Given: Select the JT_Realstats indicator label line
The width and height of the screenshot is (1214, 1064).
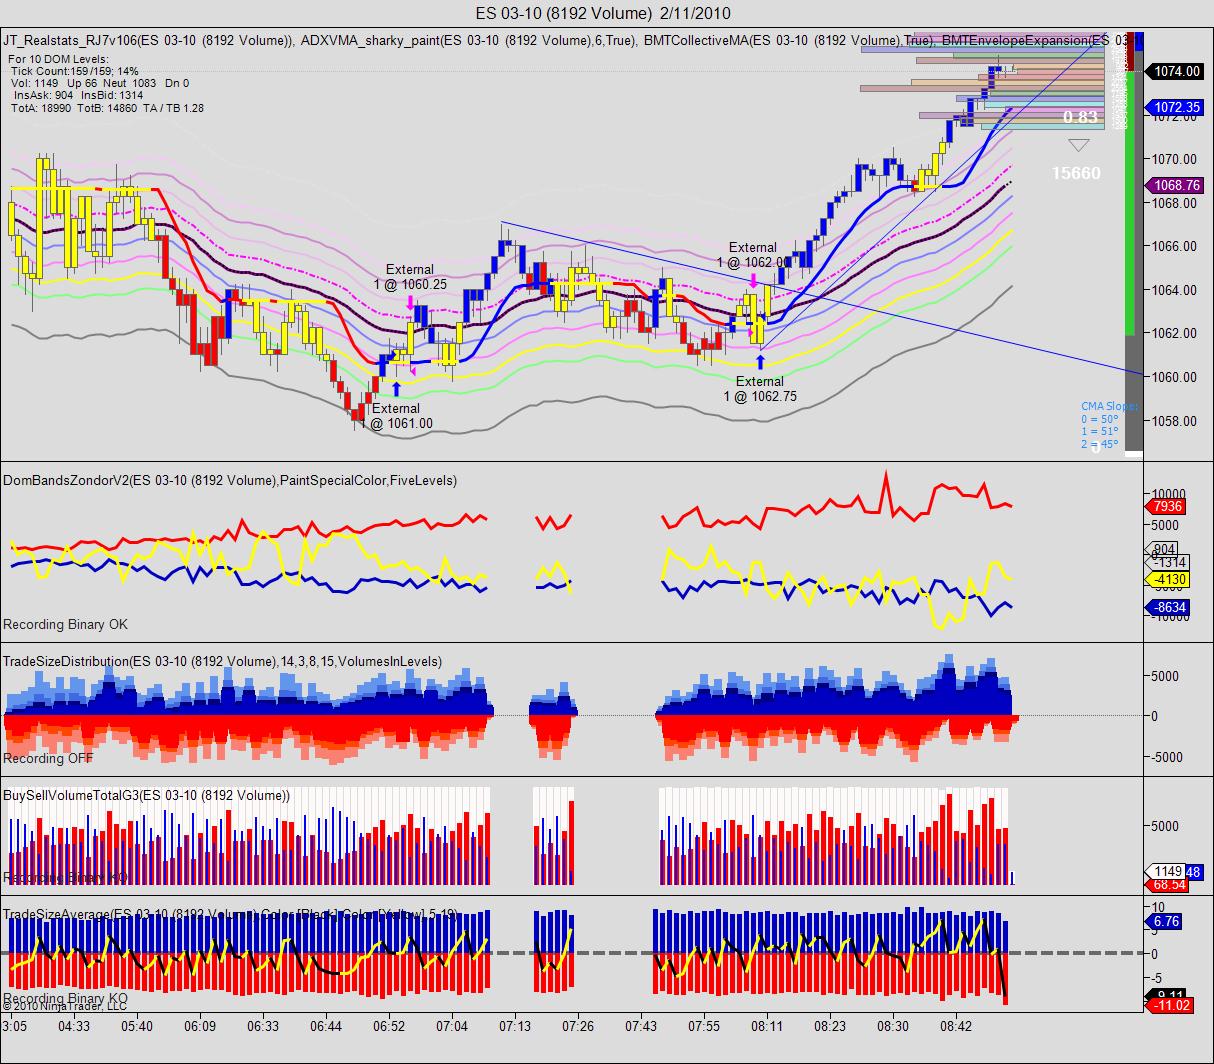Looking at the screenshot, I should coord(570,41).
